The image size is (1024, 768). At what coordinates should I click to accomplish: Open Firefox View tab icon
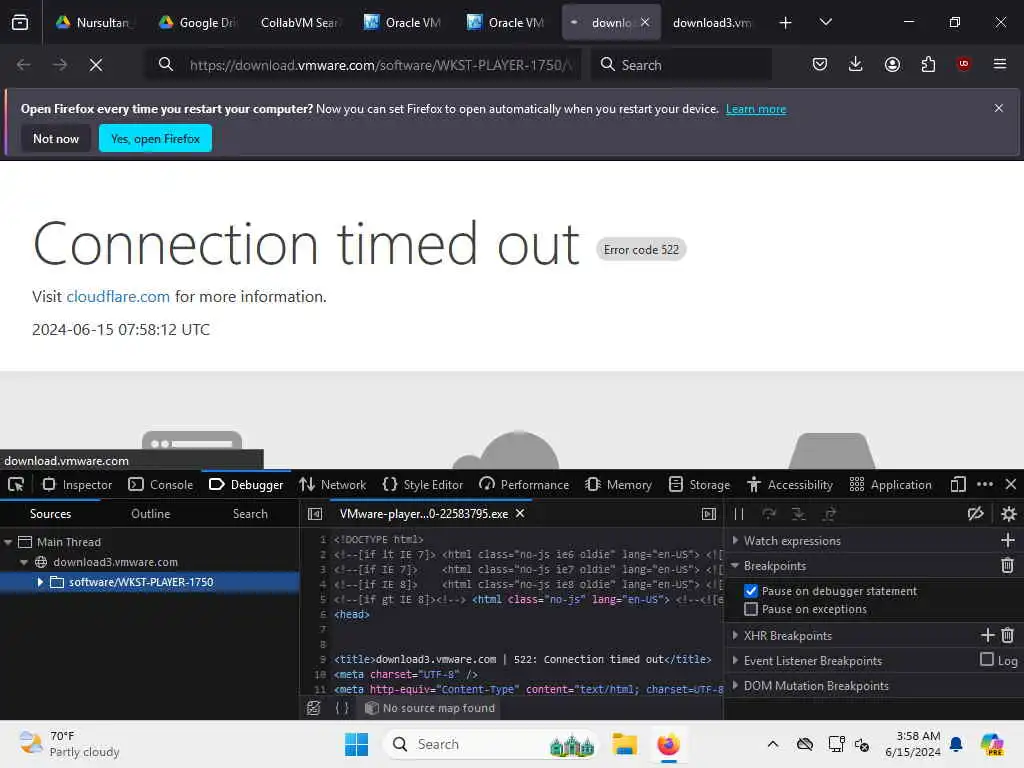click(x=20, y=23)
